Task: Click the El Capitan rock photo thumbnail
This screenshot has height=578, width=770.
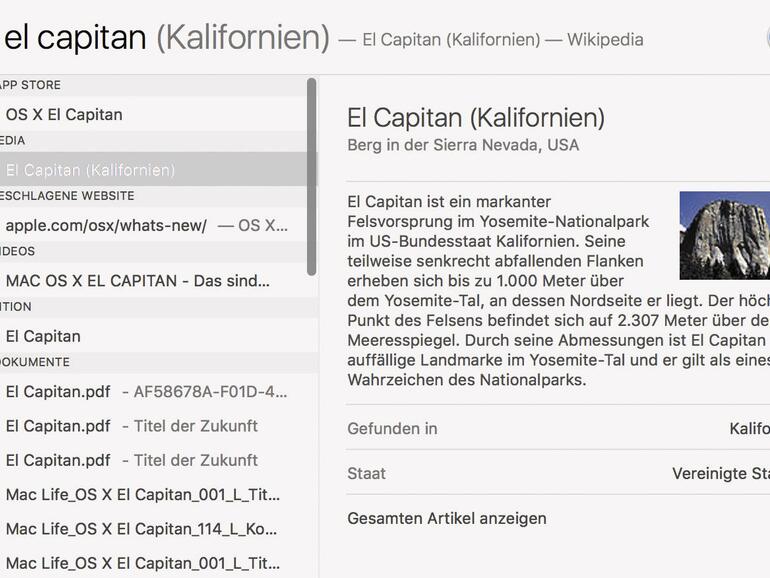Action: (724, 235)
